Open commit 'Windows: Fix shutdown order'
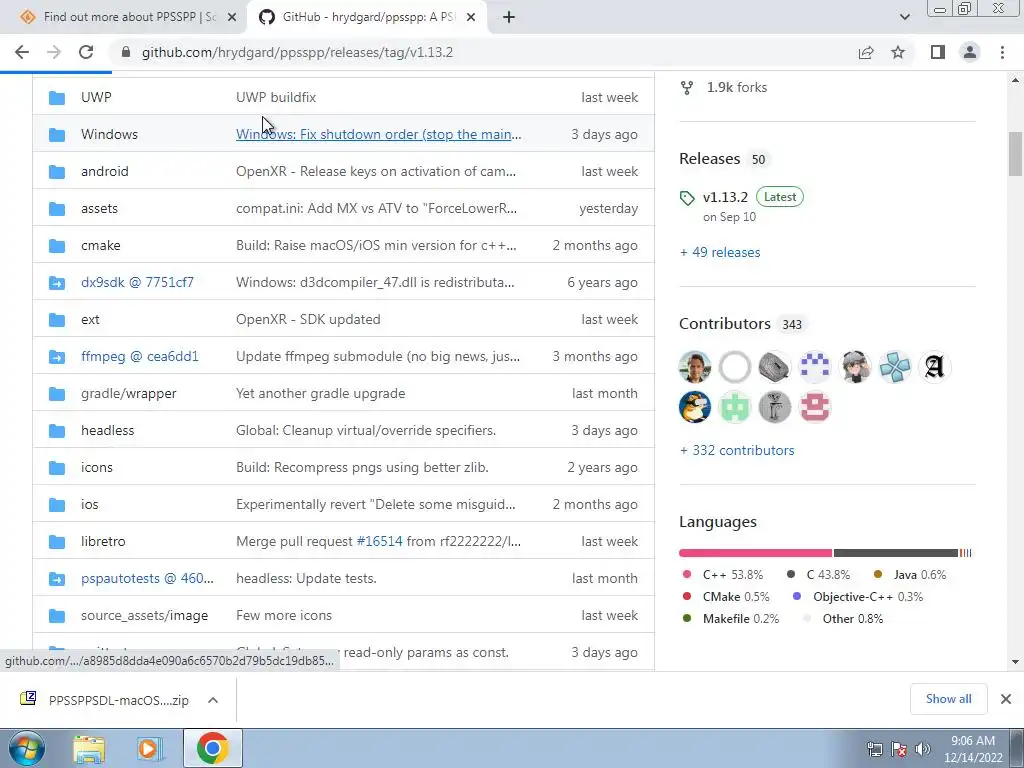Image resolution: width=1024 pixels, height=768 pixels. (379, 135)
